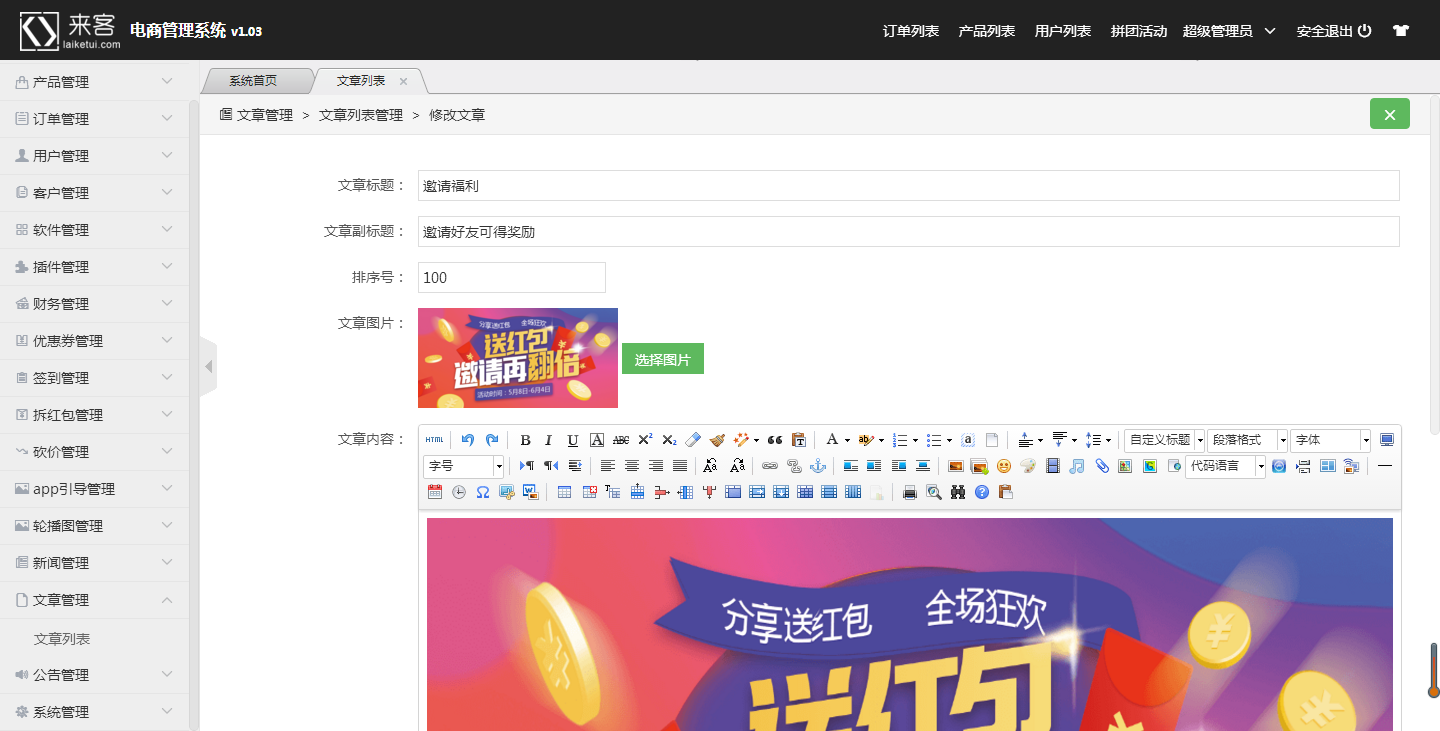Click the search-replace binoculars icon
The width and height of the screenshot is (1440, 731).
point(957,492)
